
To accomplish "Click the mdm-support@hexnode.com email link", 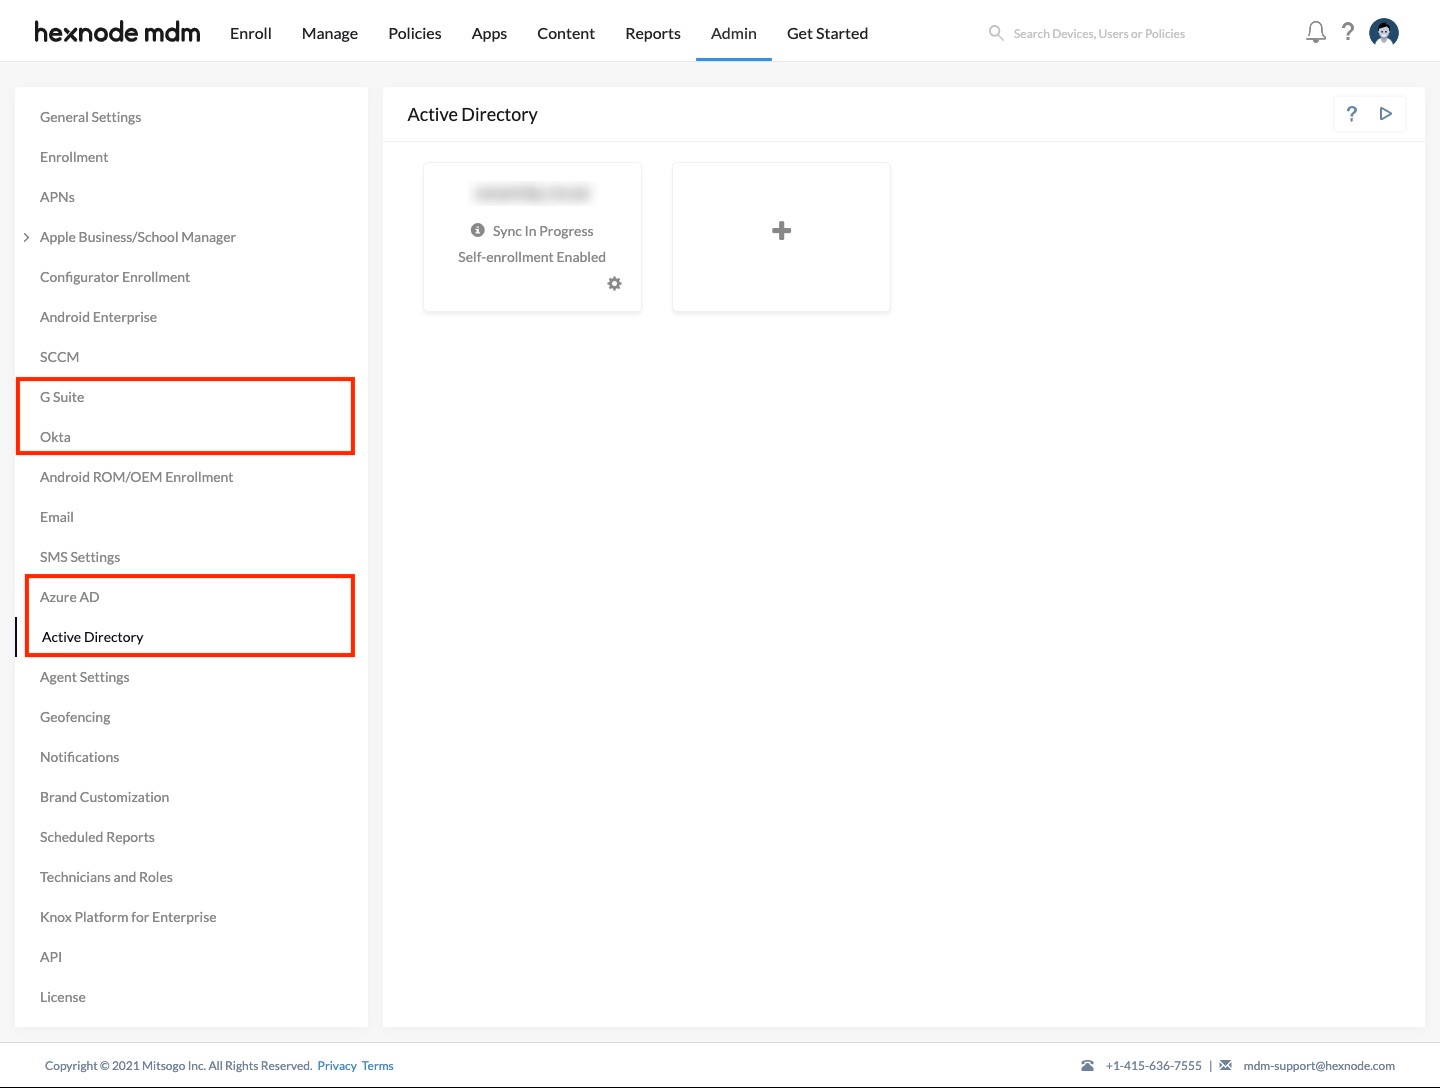I will [x=1318, y=1065].
